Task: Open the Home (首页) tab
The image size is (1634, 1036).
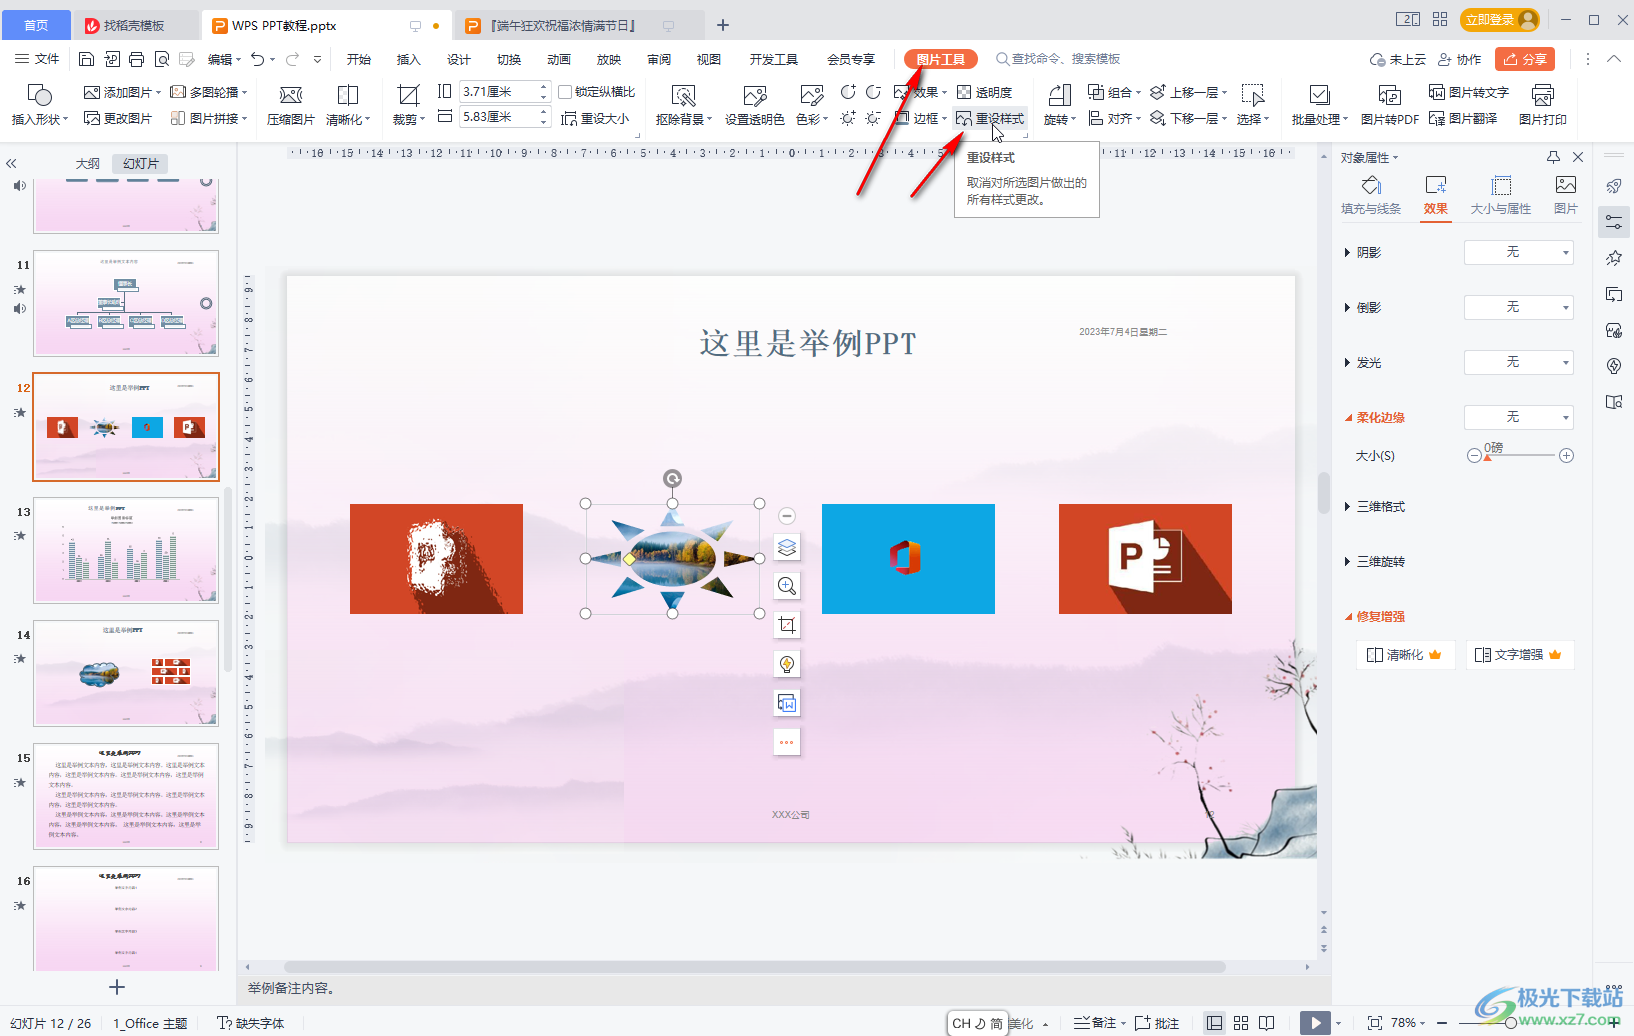Action: pyautogui.click(x=36, y=25)
